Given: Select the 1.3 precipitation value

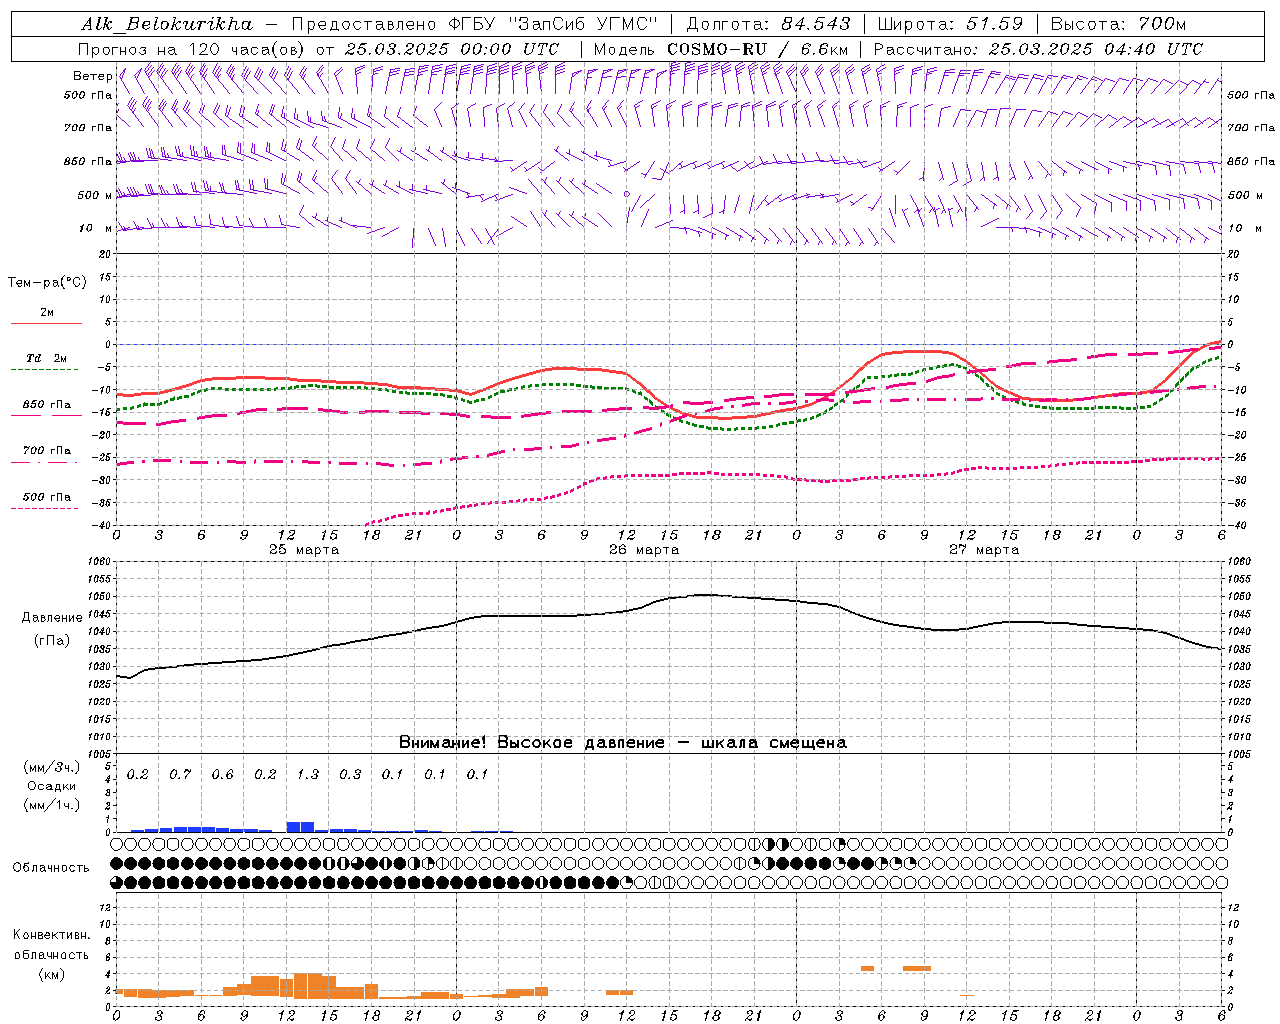Looking at the screenshot, I should click(x=307, y=775).
